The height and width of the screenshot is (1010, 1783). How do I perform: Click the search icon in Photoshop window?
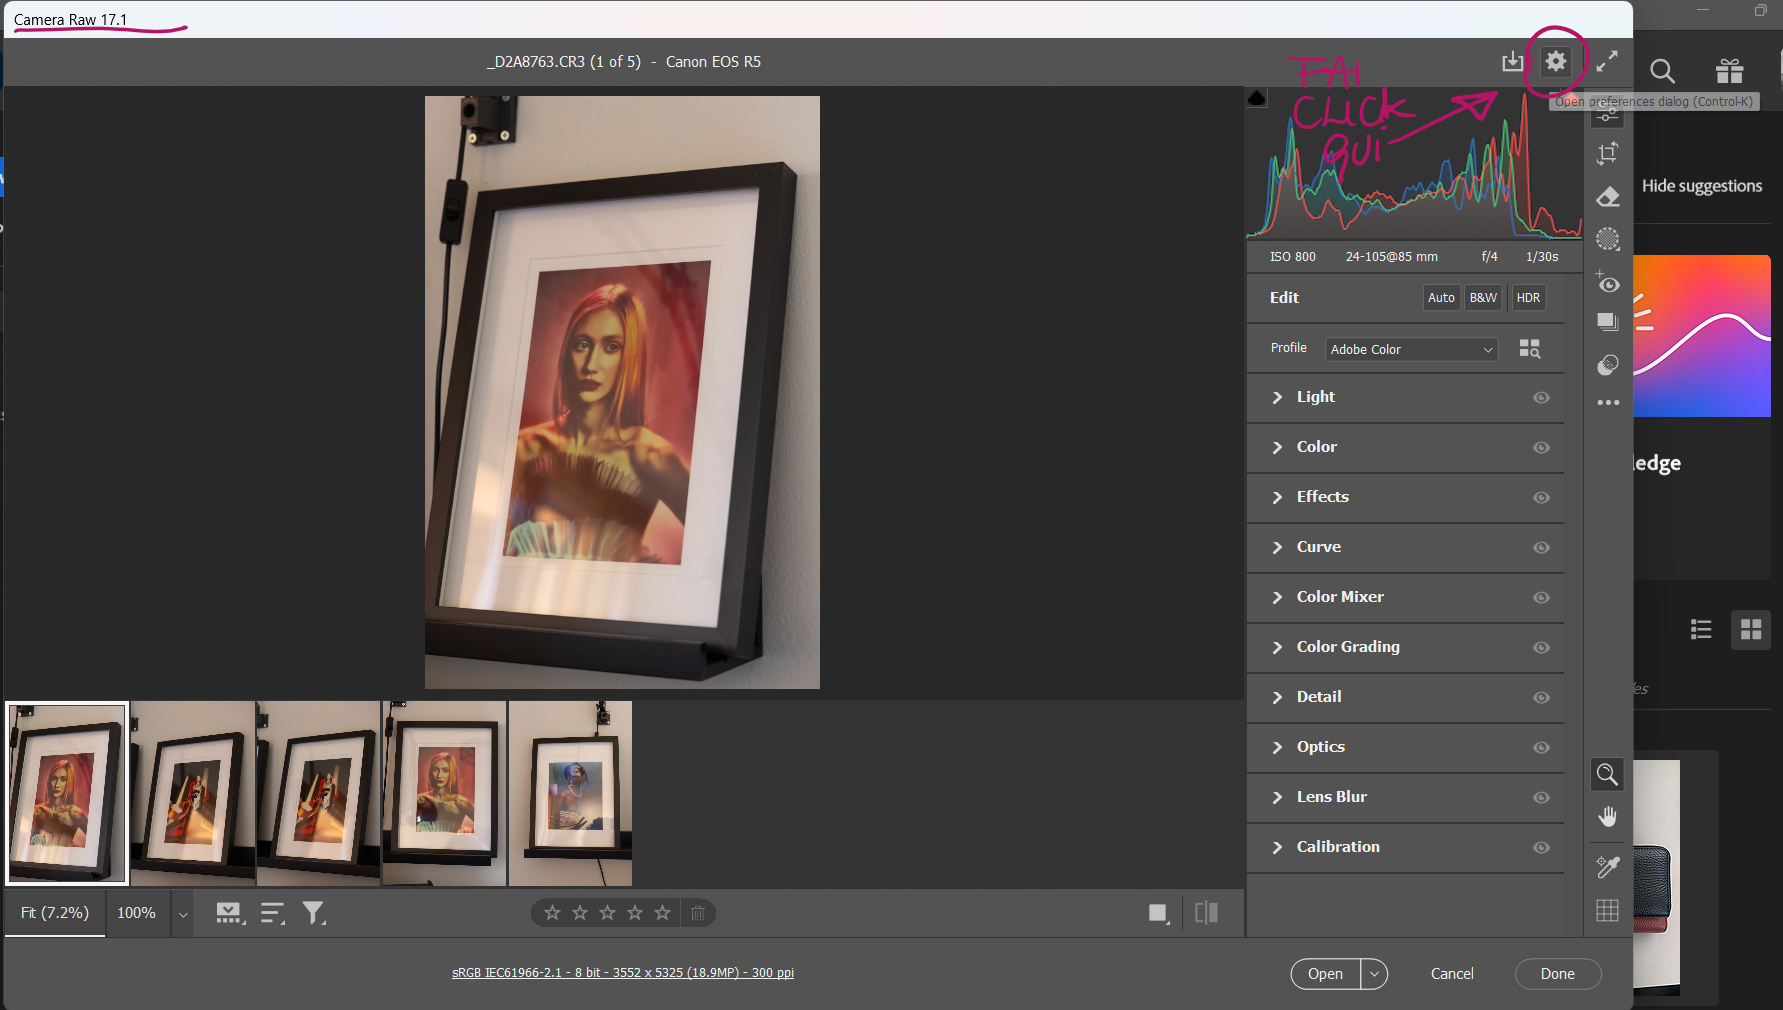[x=1662, y=70]
